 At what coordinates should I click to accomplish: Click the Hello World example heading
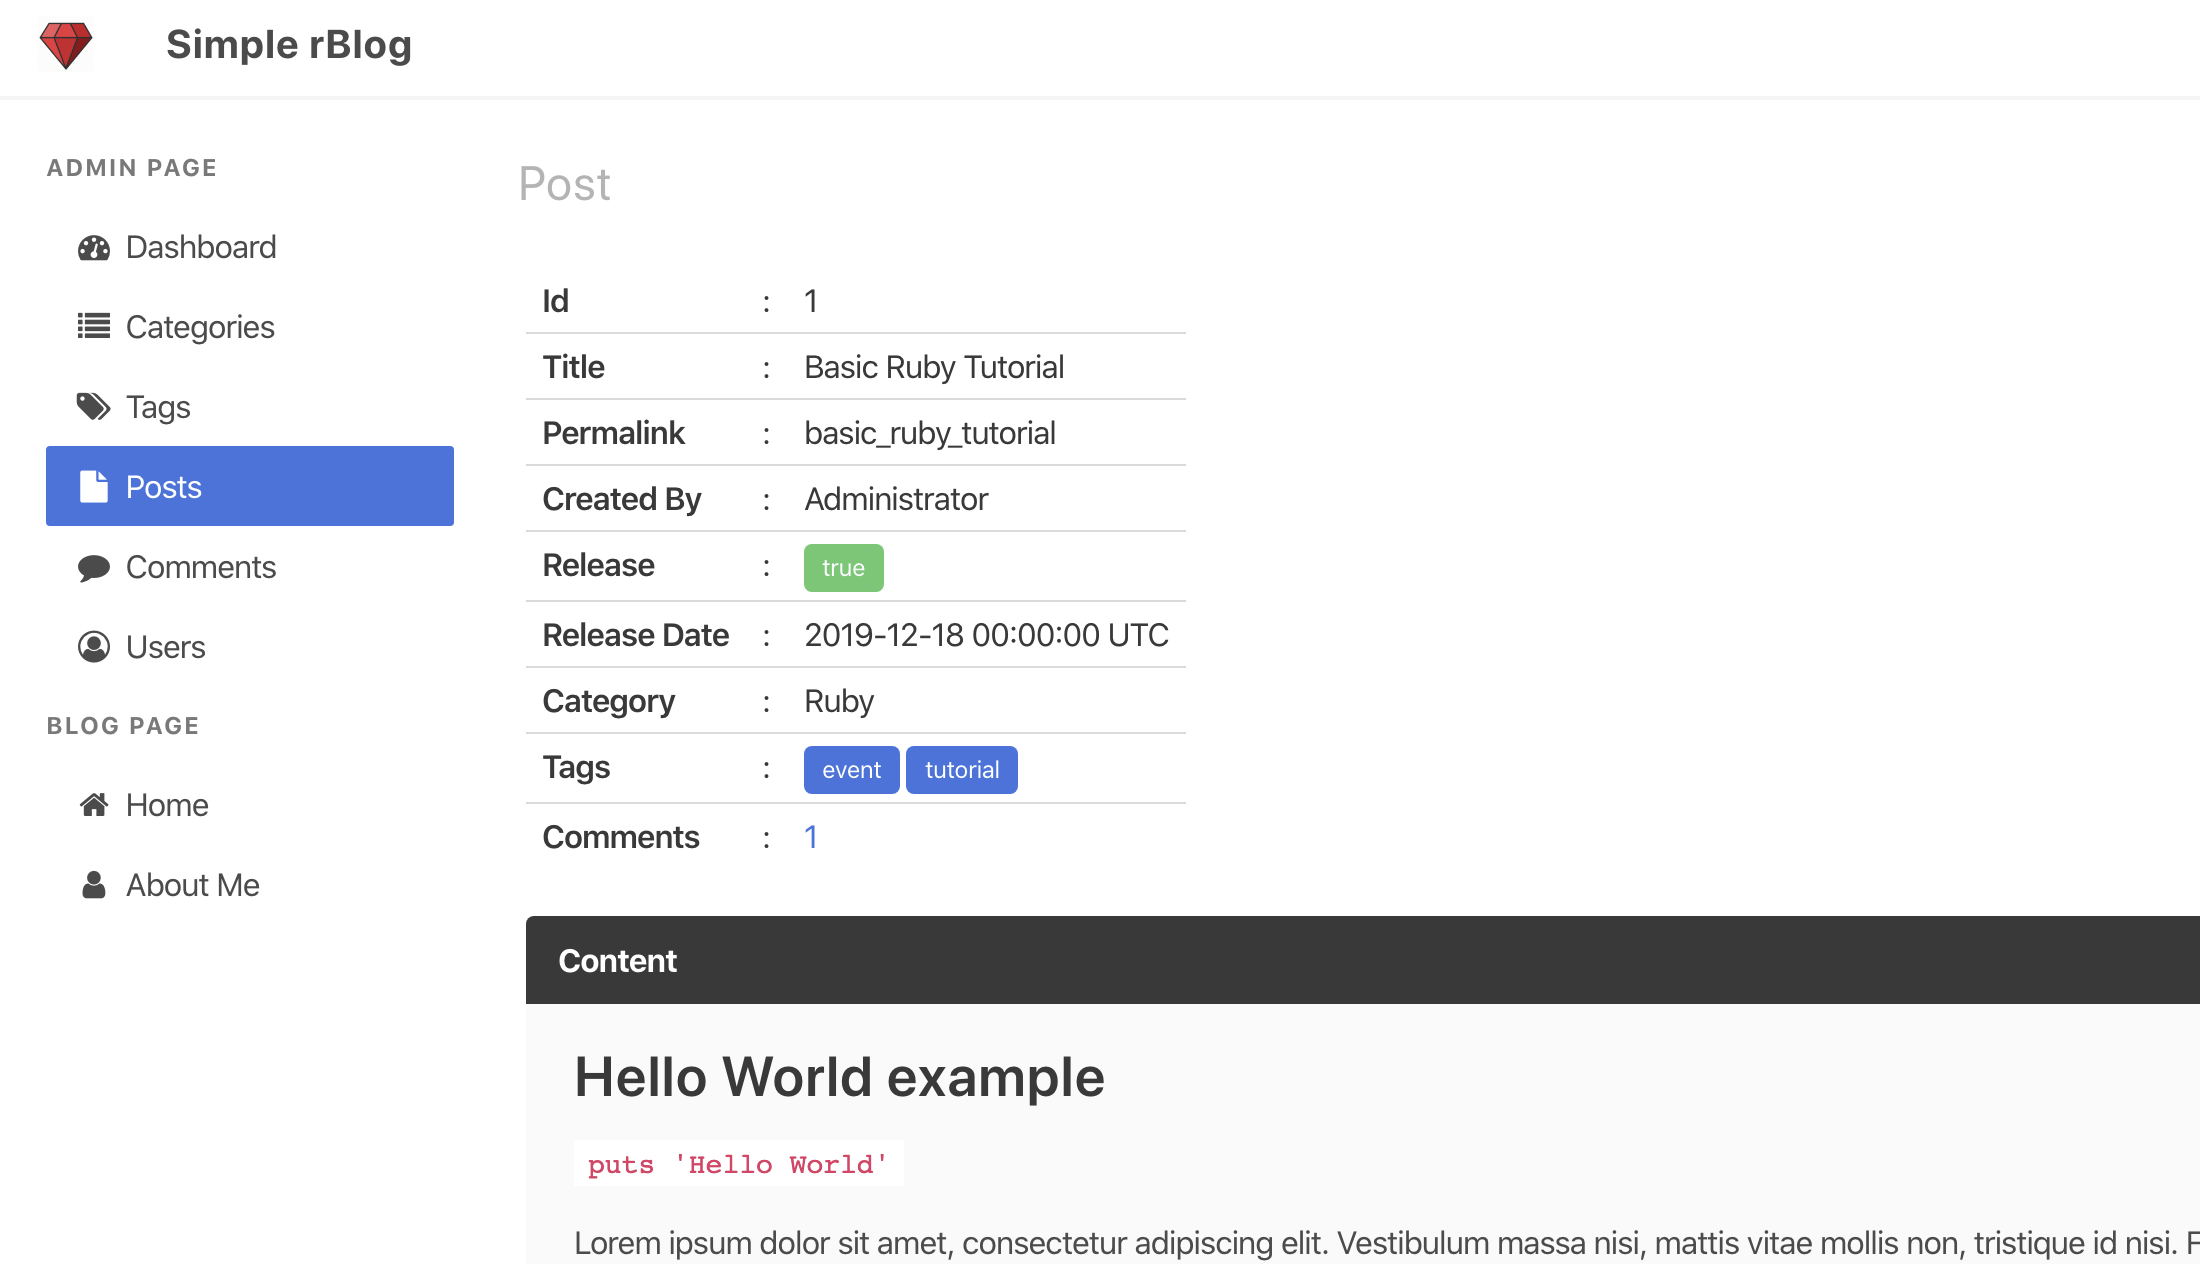(839, 1077)
